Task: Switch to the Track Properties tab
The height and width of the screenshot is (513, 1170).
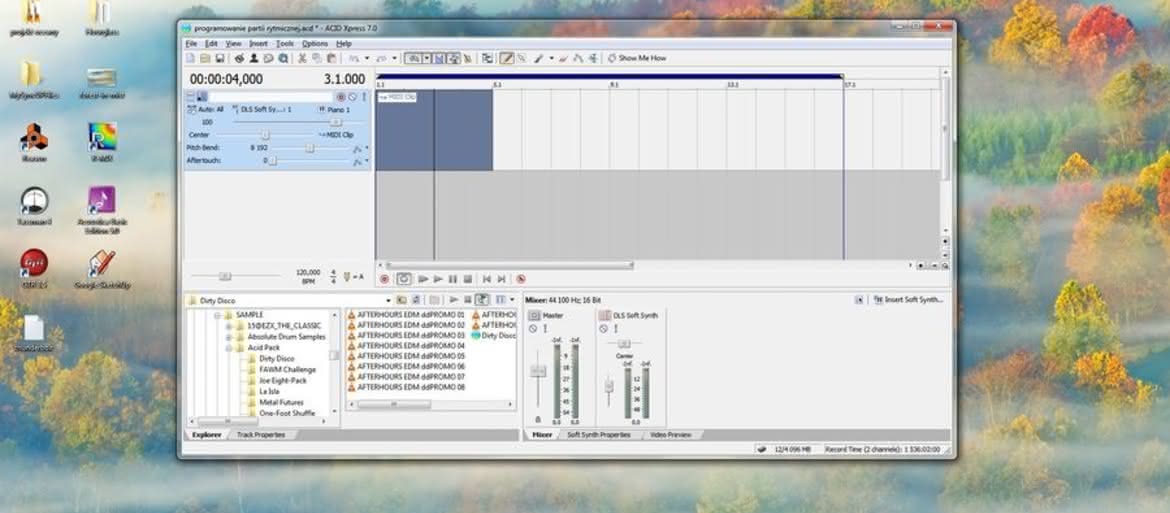Action: pos(261,435)
